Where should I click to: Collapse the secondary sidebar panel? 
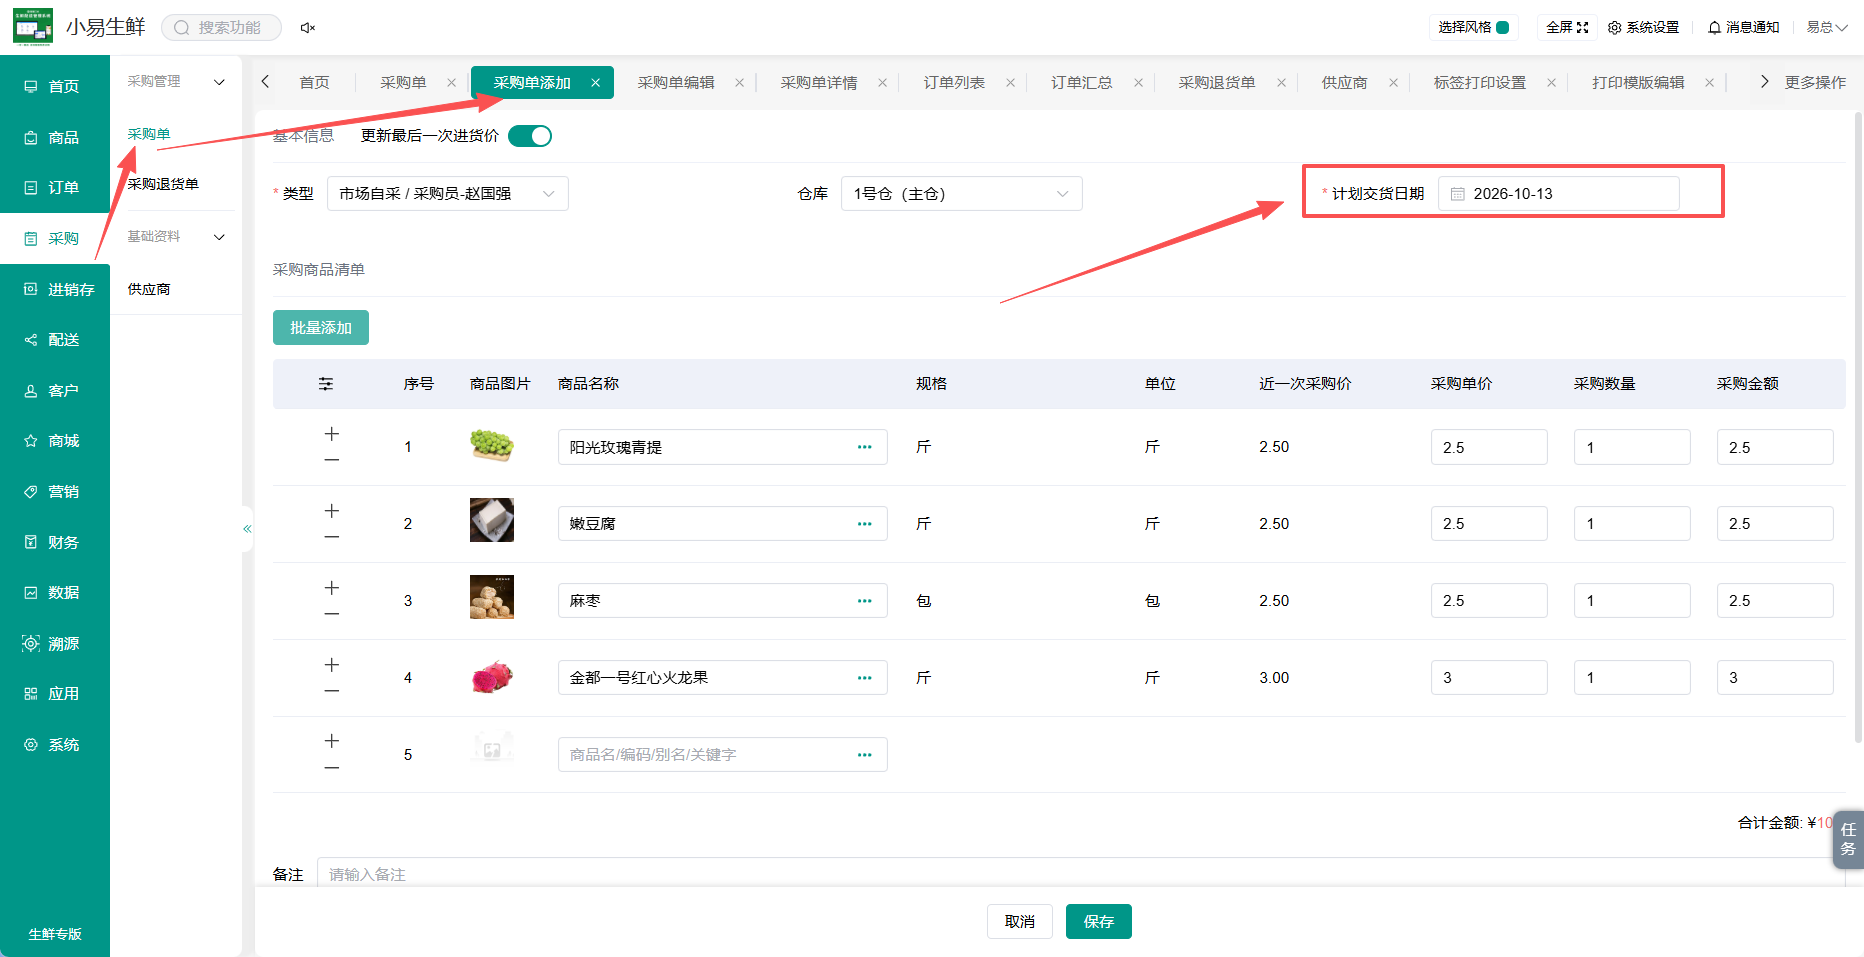[x=247, y=529]
